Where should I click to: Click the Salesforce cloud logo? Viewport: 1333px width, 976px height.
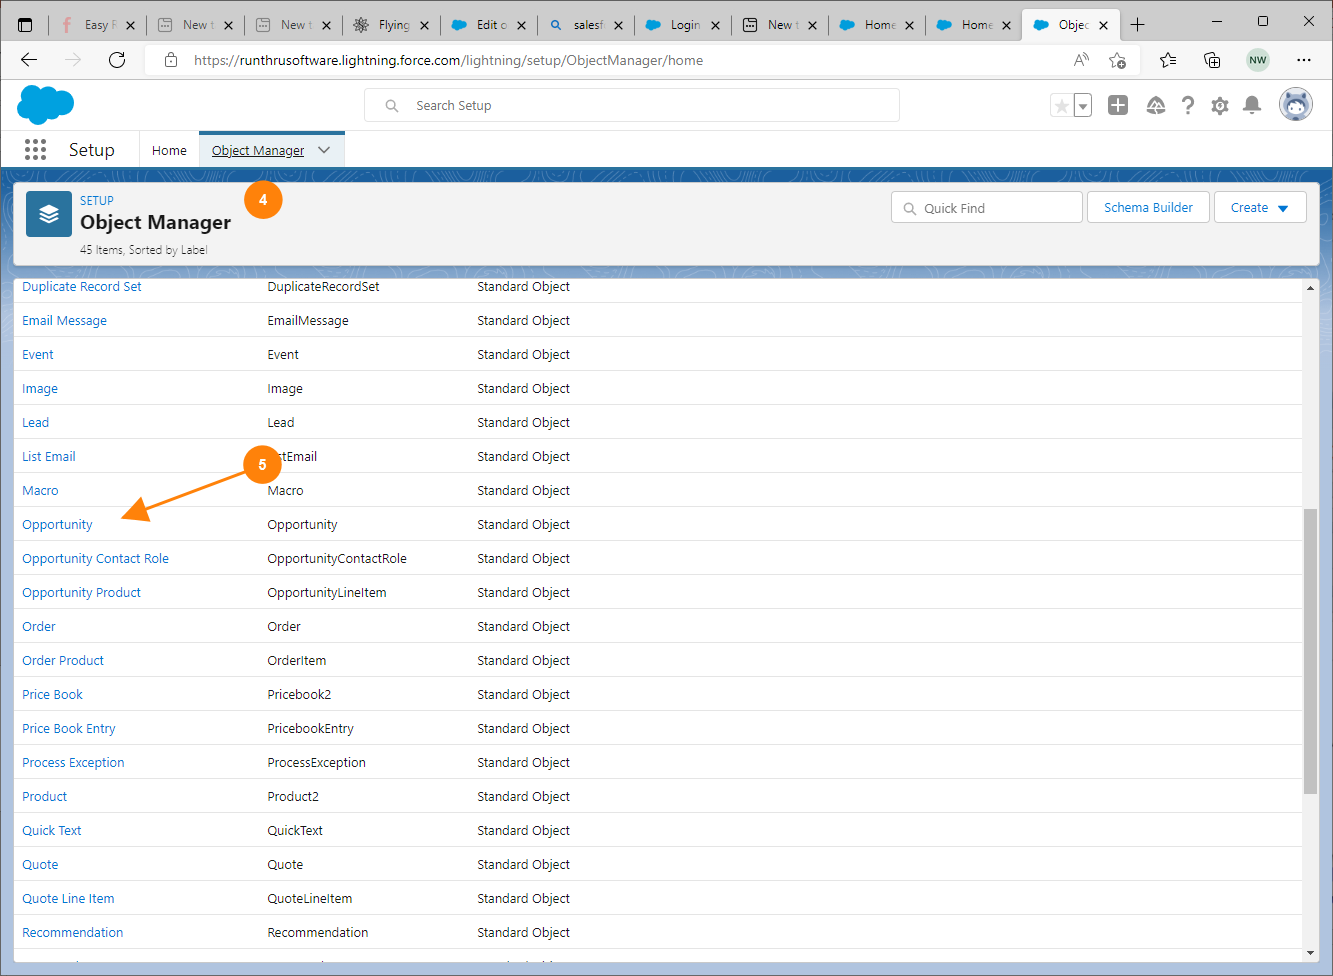(46, 105)
